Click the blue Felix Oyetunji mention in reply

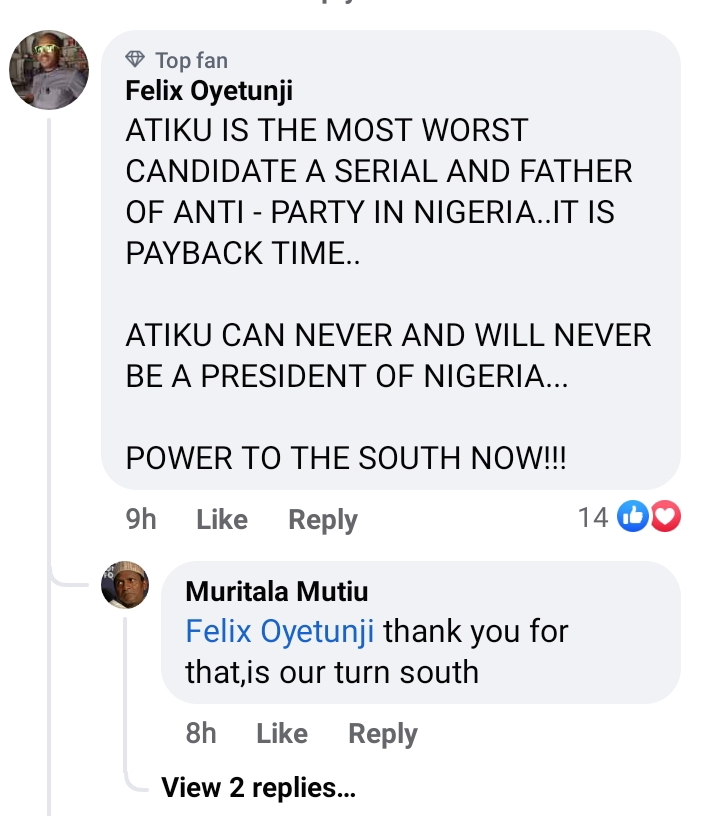click(280, 632)
